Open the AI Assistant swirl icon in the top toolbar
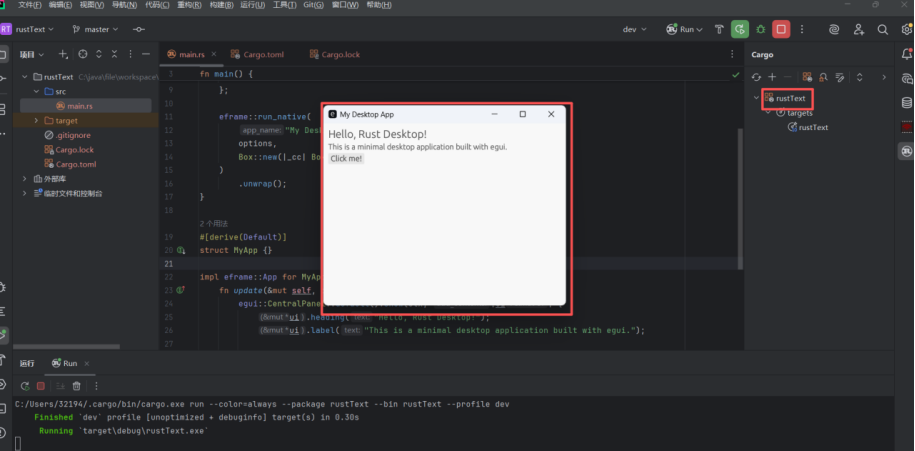The image size is (915, 451). 834,29
